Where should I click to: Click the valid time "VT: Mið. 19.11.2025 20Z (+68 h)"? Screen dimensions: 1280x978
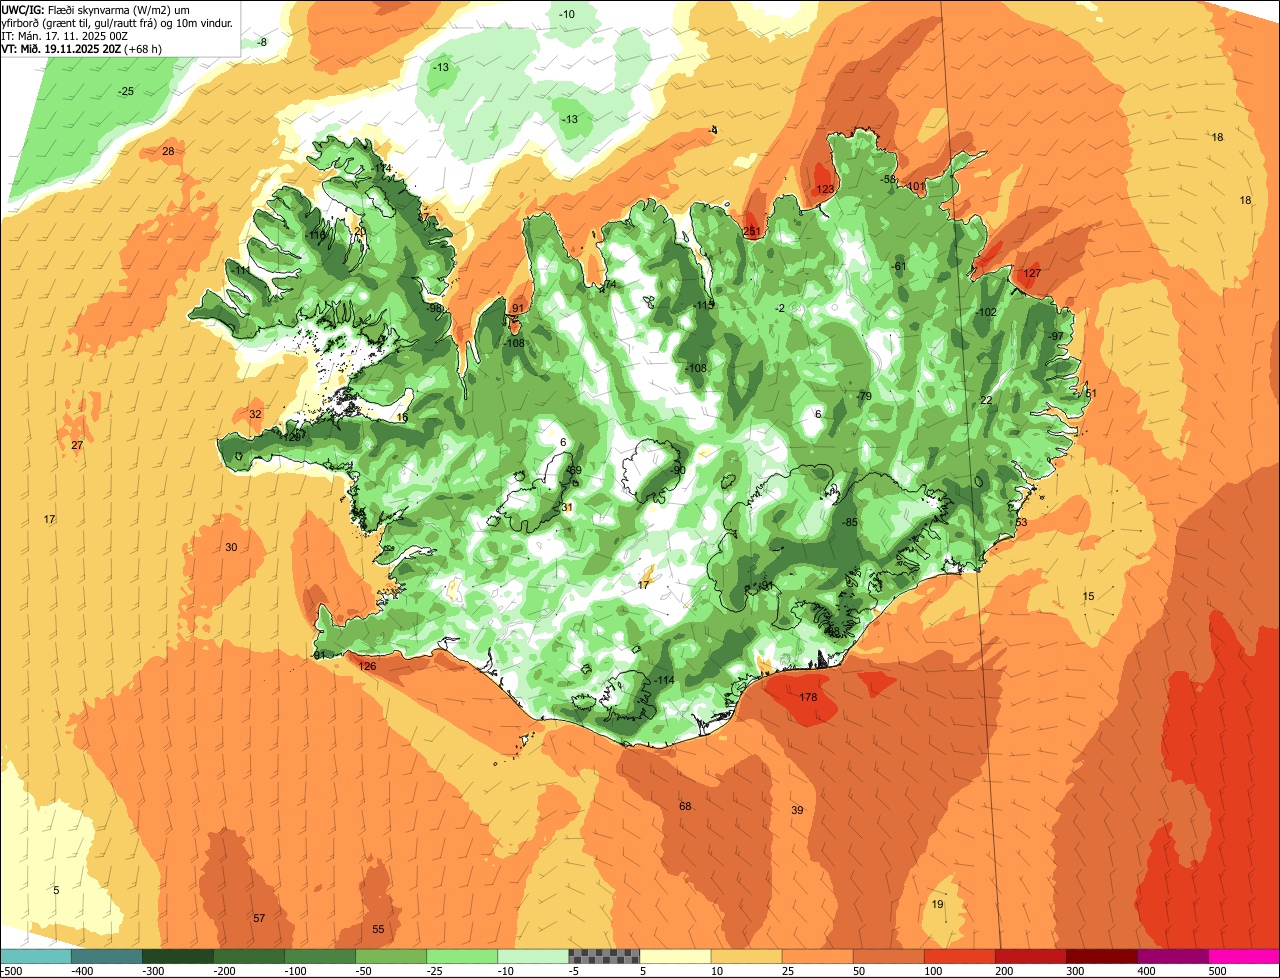coord(81,48)
